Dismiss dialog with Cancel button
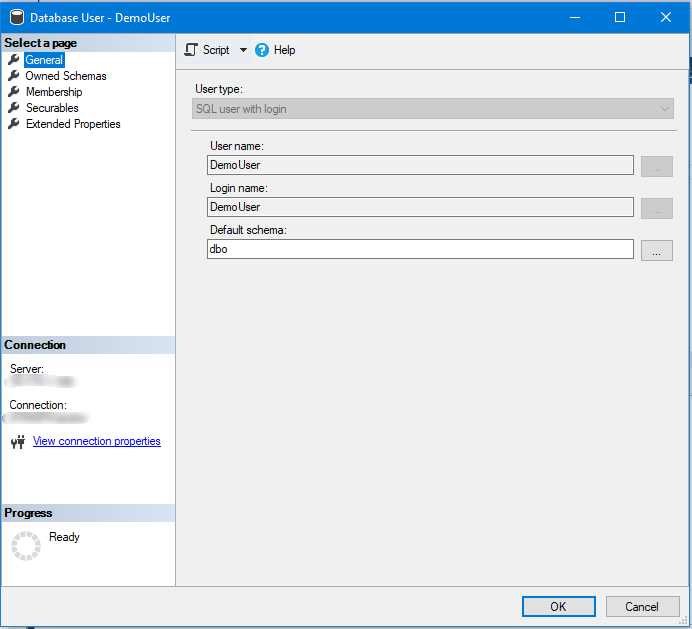 [642, 606]
